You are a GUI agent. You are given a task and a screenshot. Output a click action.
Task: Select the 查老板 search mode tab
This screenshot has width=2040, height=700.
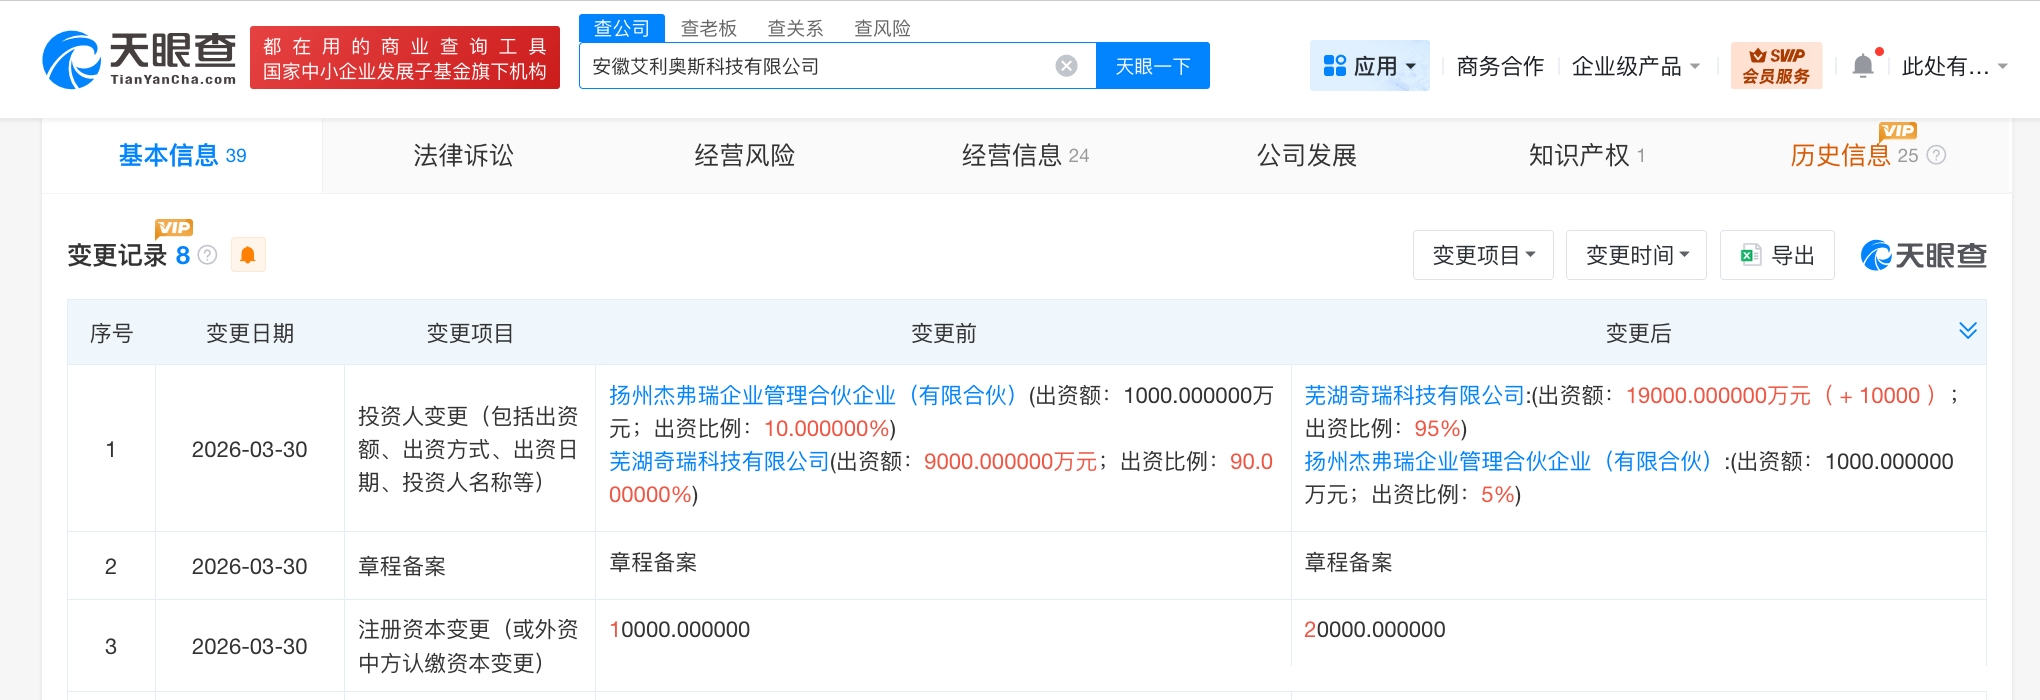click(x=708, y=28)
